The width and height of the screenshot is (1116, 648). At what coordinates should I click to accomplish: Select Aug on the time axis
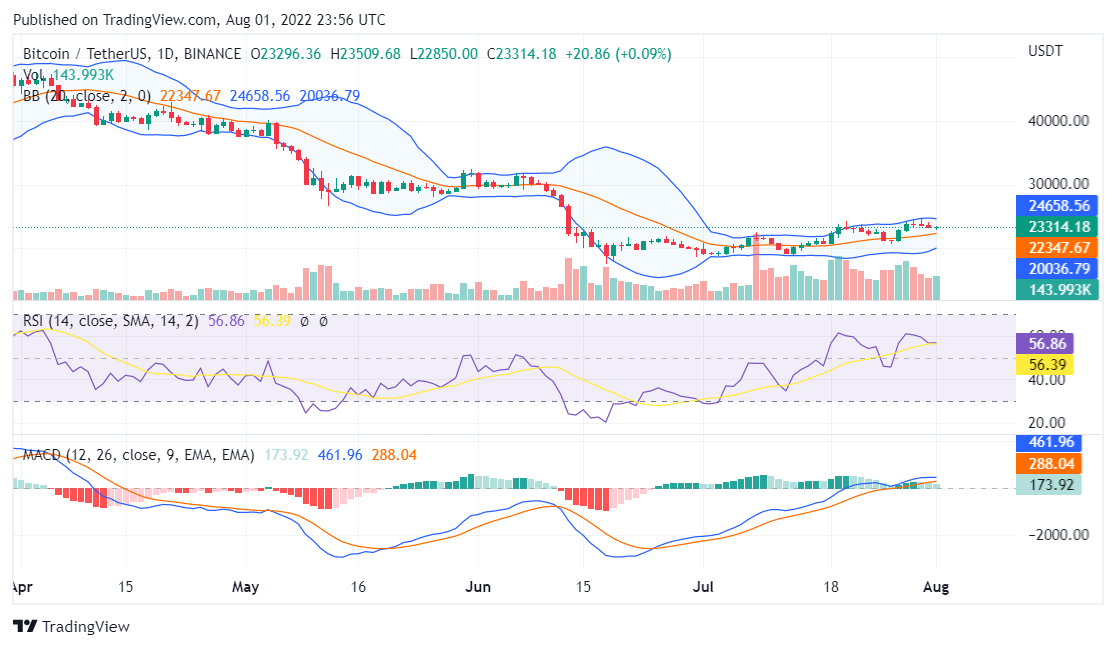tap(936, 587)
